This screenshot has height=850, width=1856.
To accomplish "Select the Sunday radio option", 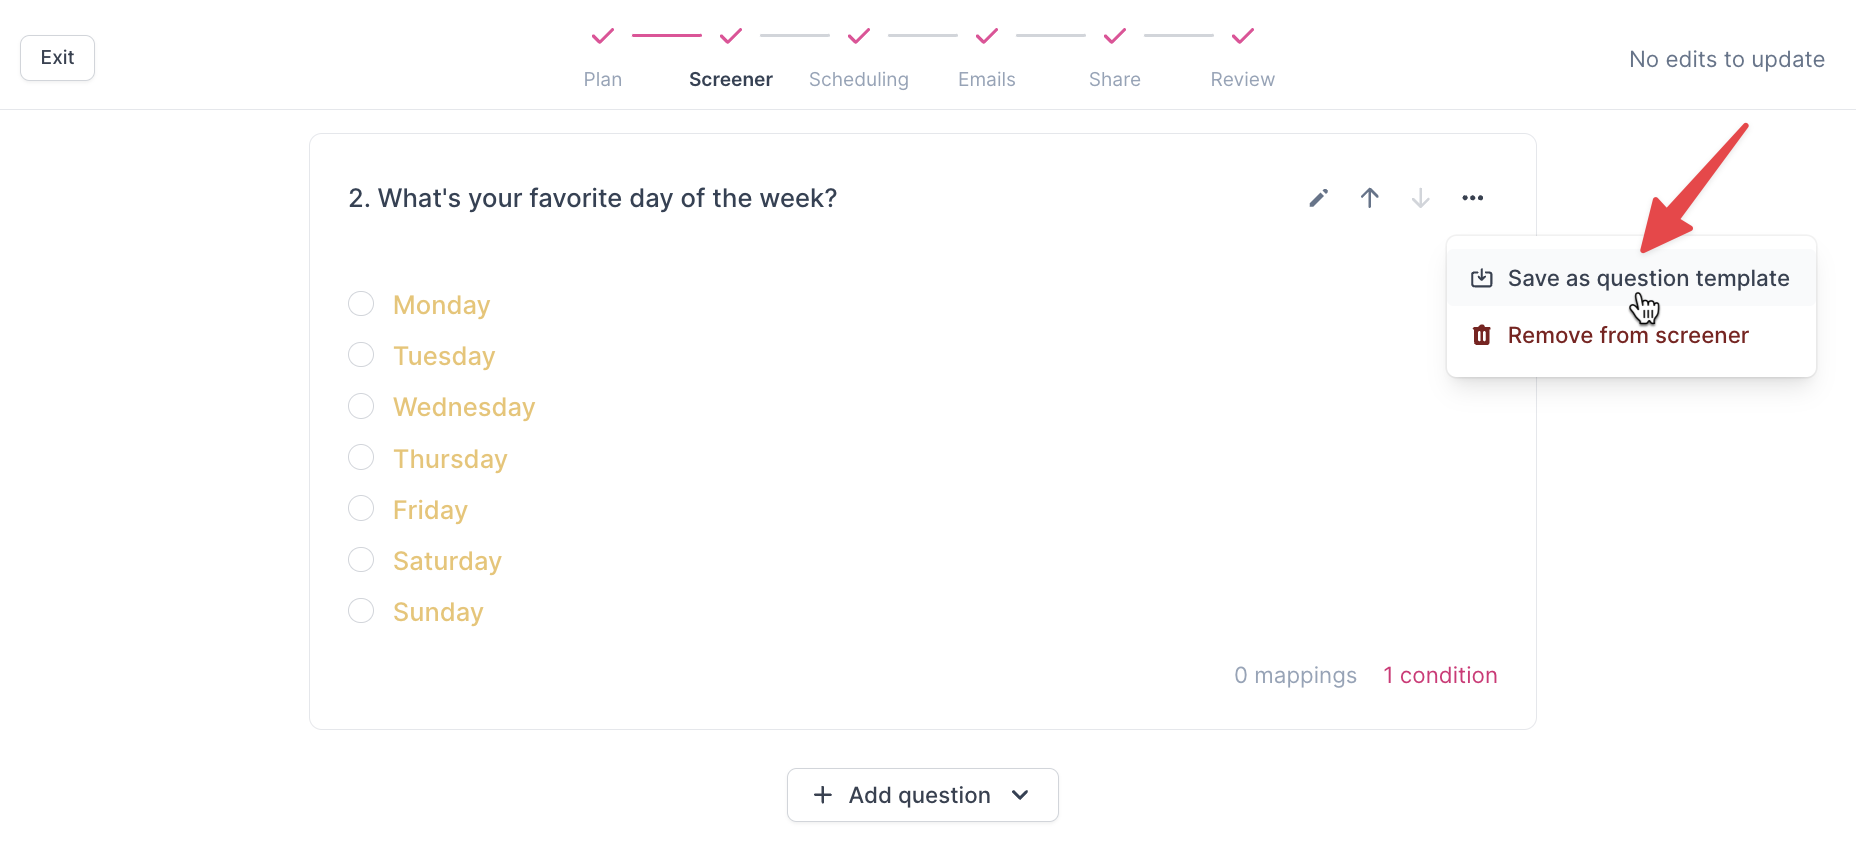I will point(361,611).
